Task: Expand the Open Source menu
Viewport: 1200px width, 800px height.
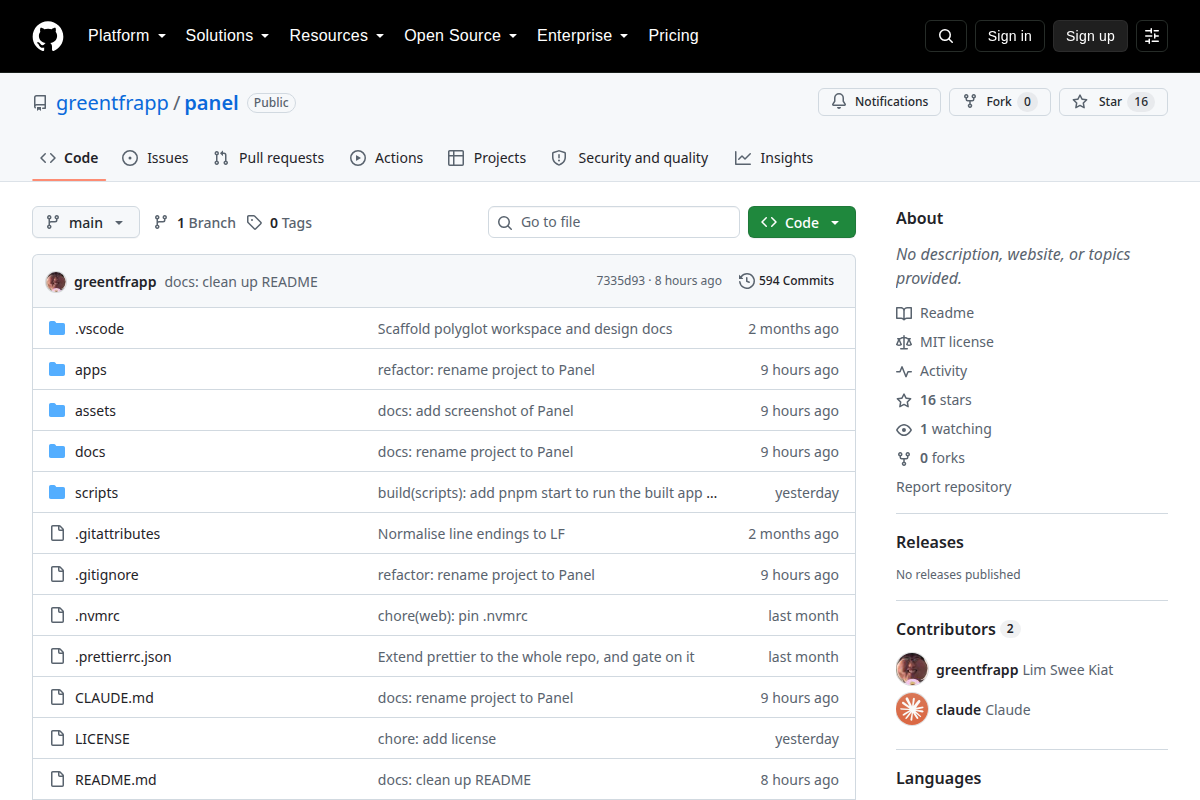Action: pyautogui.click(x=460, y=36)
